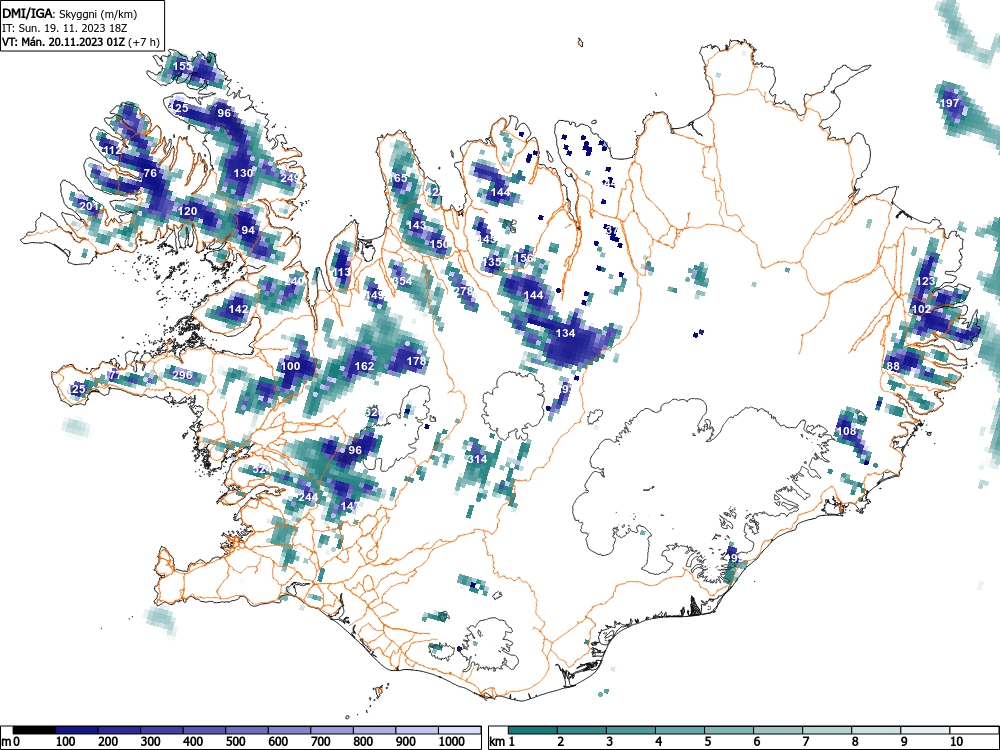Click the 'VT: Mán. 20.11.2023 01Z' valid time
Screen dimensions: 1000x750
[x=64, y=42]
